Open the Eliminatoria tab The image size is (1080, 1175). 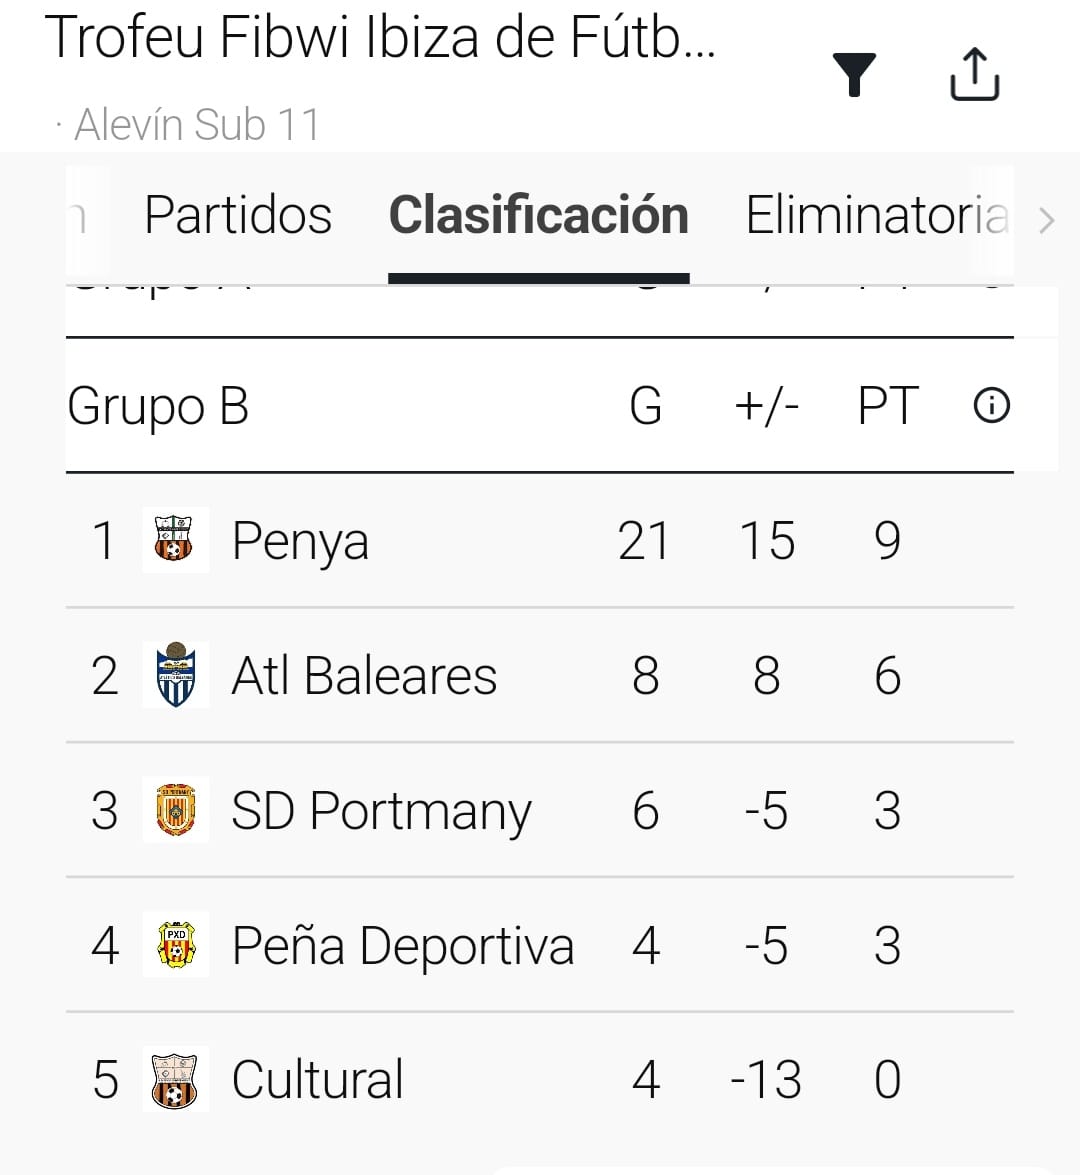(x=877, y=216)
